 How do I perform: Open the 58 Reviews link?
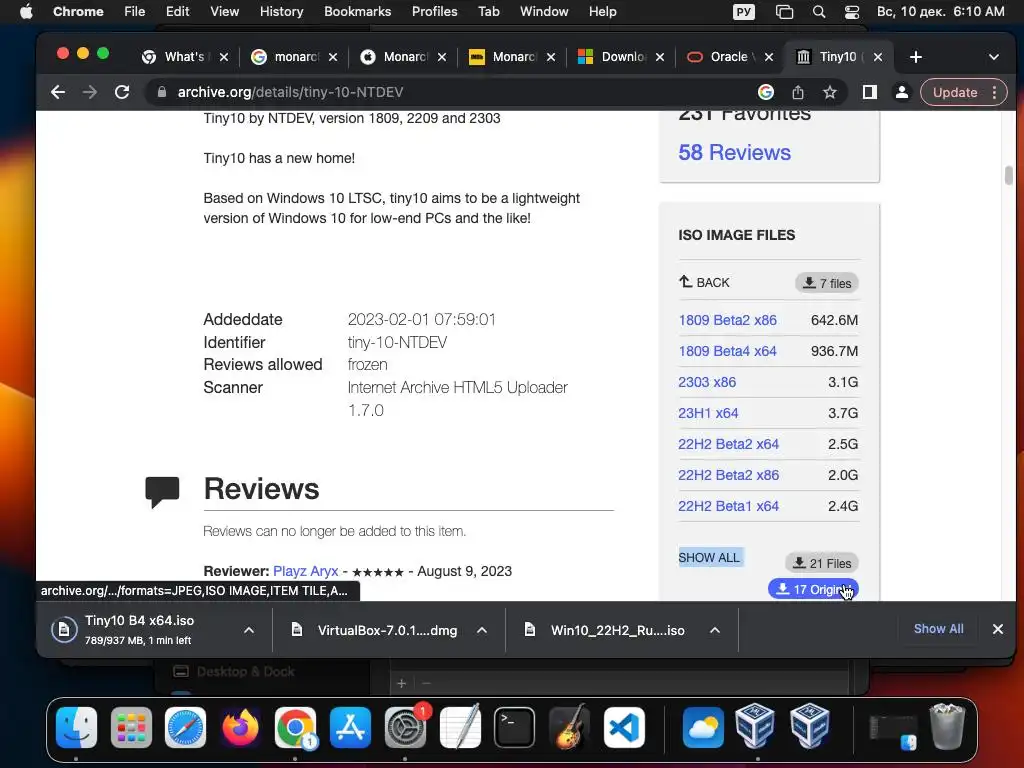tap(734, 152)
